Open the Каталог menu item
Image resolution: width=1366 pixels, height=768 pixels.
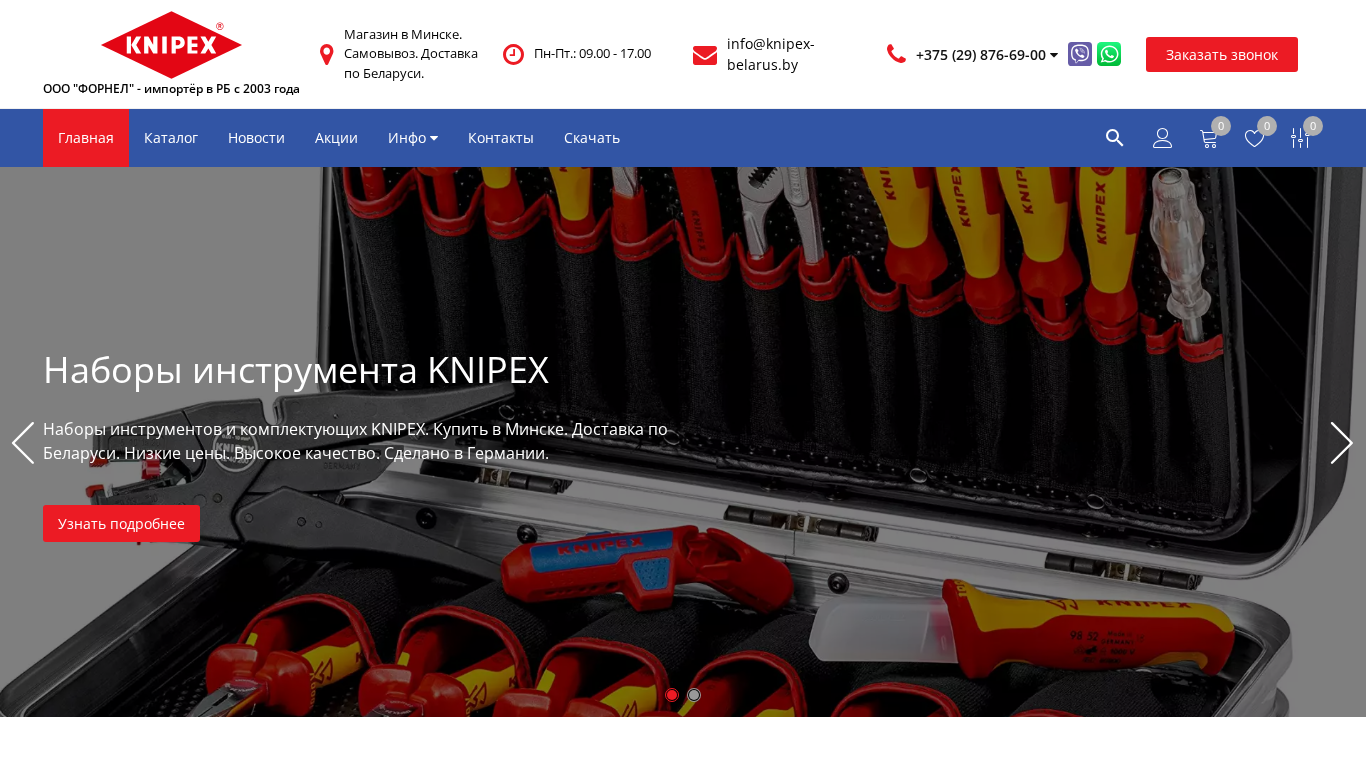point(171,138)
